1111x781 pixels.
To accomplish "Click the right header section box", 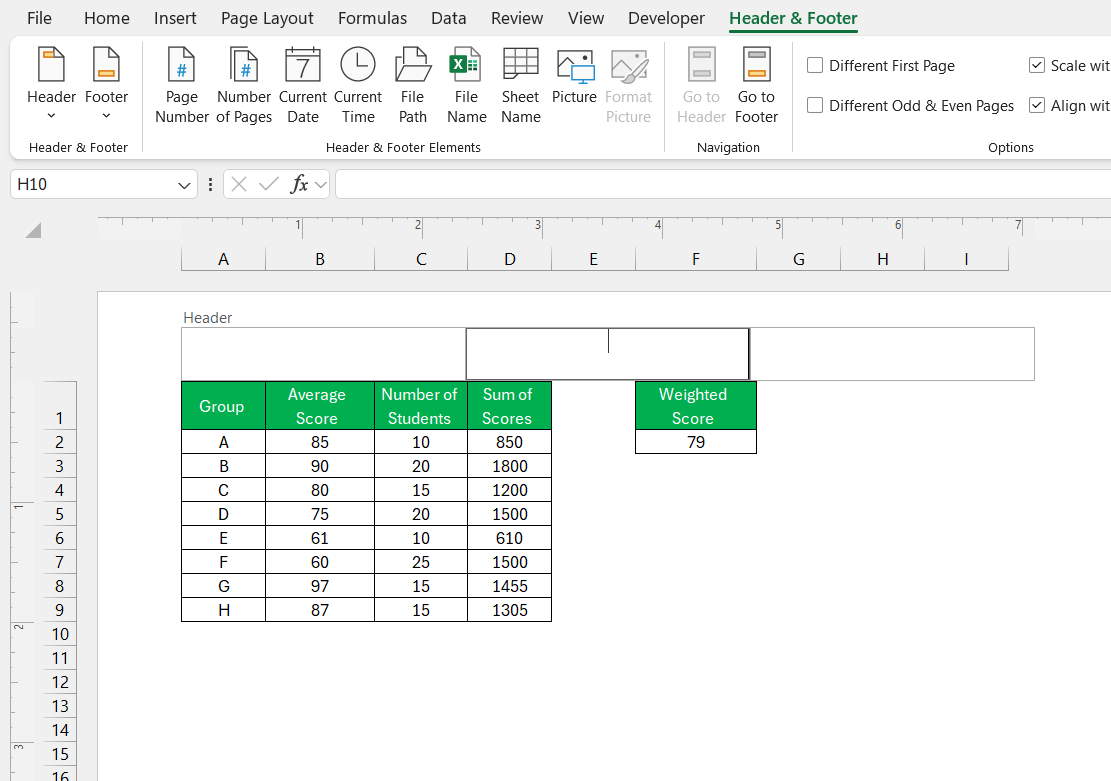I will click(892, 354).
